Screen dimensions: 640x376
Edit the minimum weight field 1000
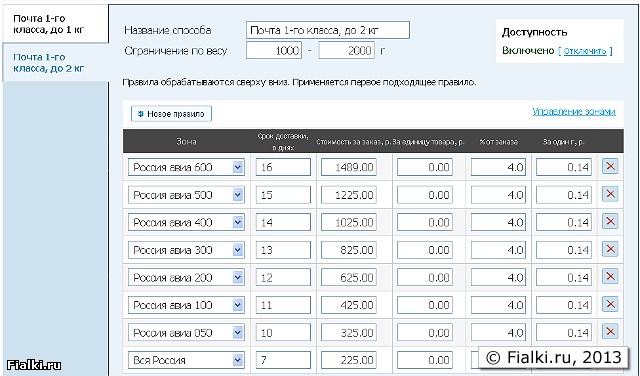[x=274, y=51]
